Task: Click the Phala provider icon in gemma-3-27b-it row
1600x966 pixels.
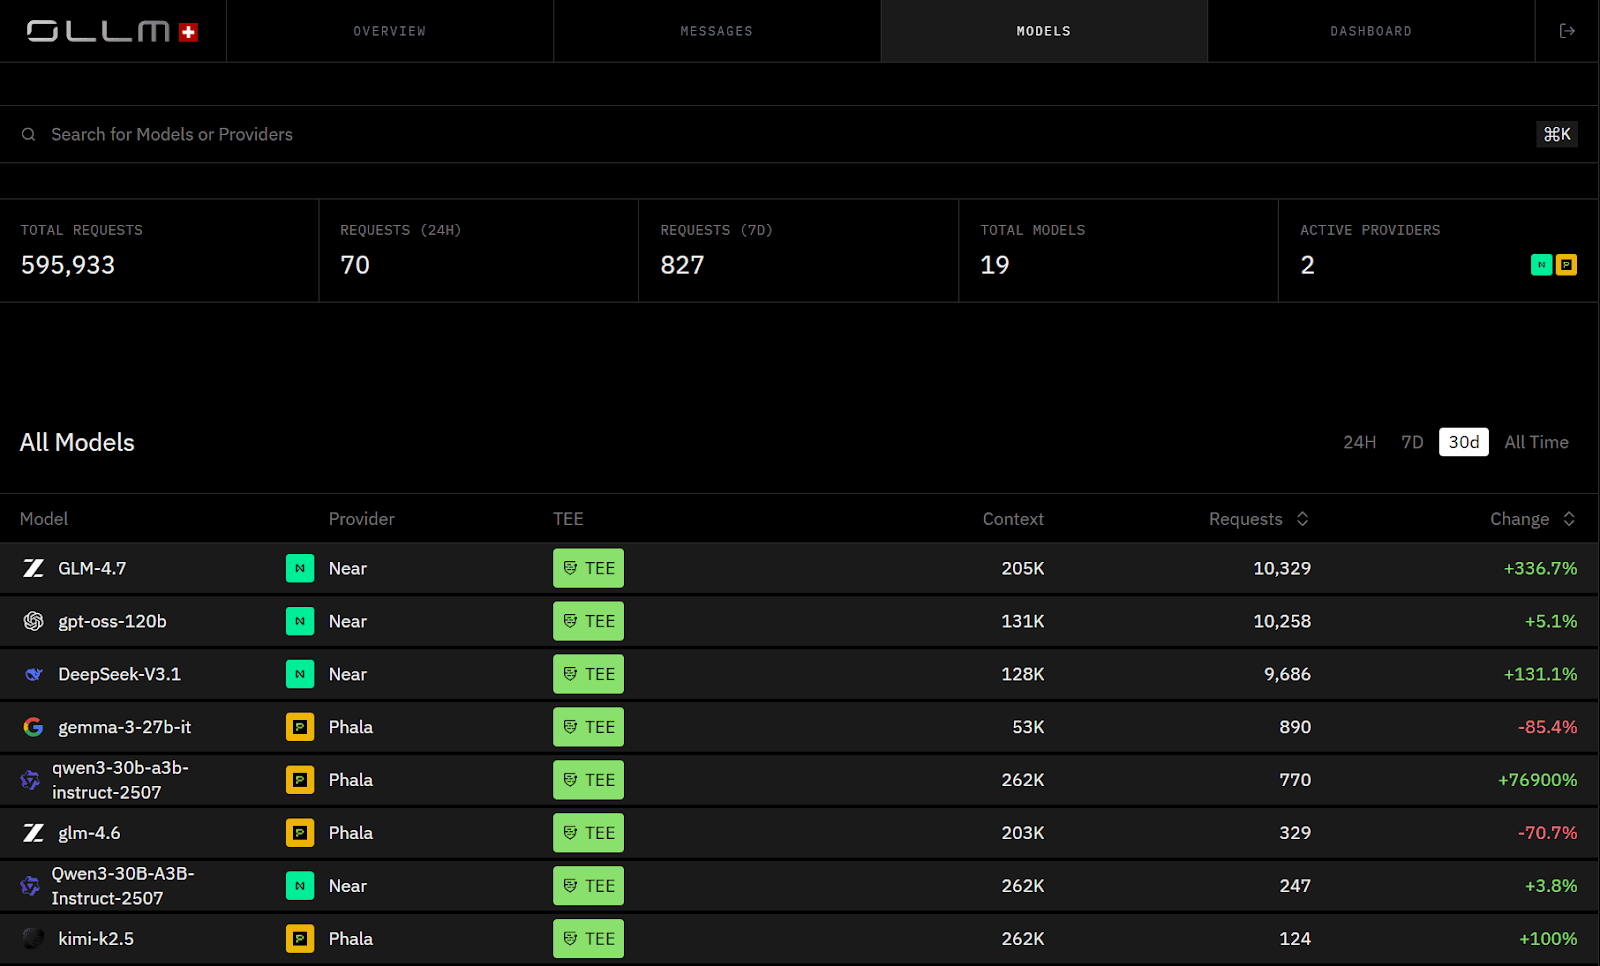Action: [x=300, y=727]
